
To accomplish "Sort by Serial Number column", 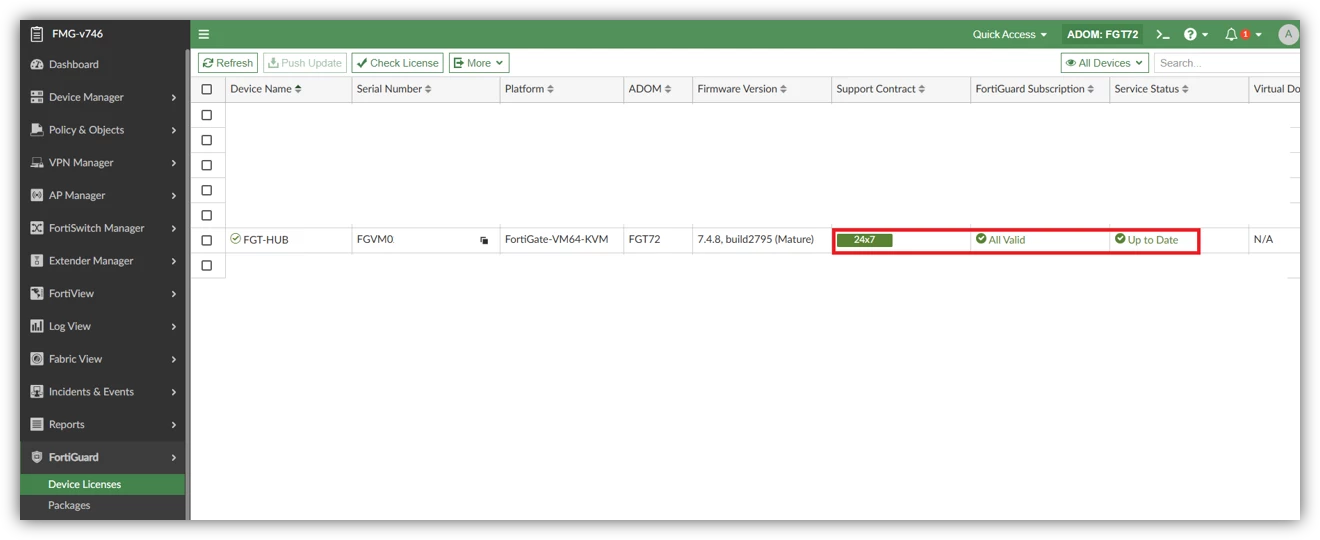I will click(x=394, y=89).
